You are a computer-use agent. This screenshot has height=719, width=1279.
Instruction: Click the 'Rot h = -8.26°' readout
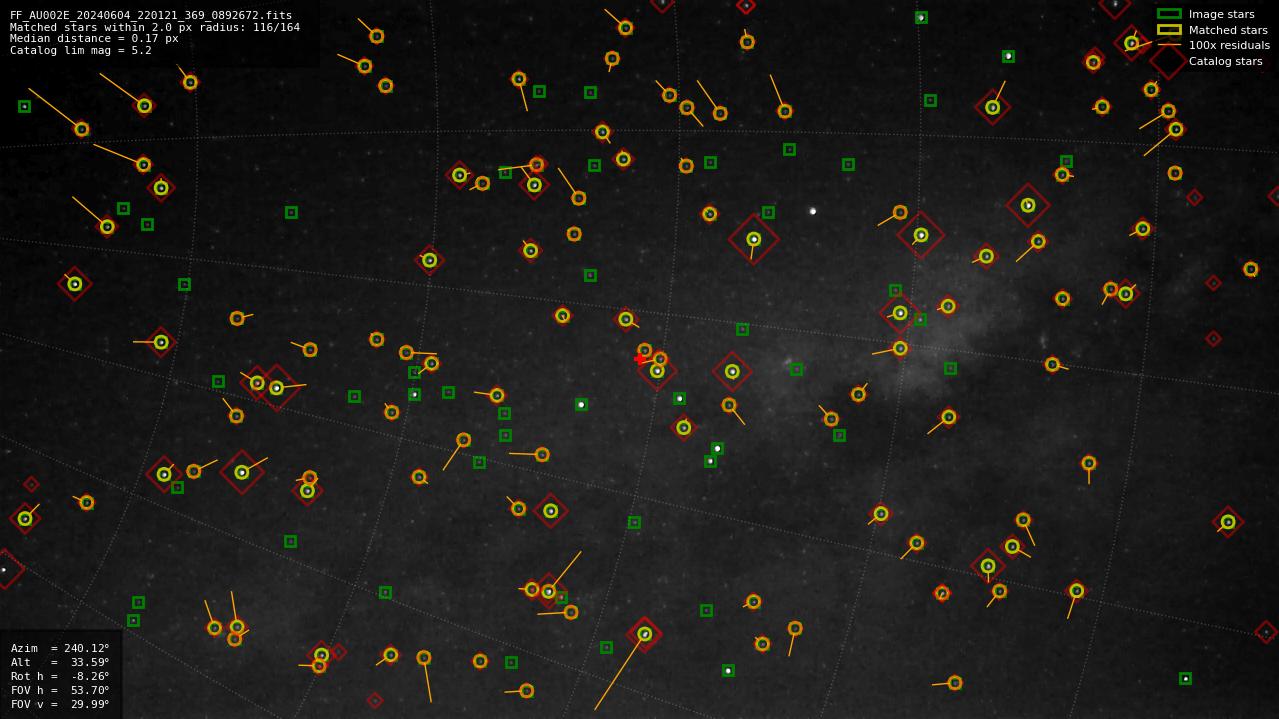(x=60, y=676)
